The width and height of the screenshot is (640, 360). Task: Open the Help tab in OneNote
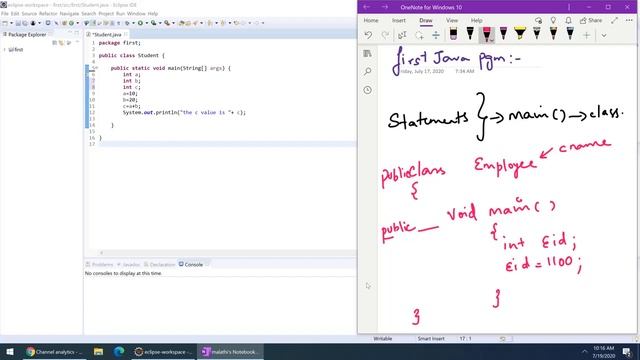coord(476,20)
